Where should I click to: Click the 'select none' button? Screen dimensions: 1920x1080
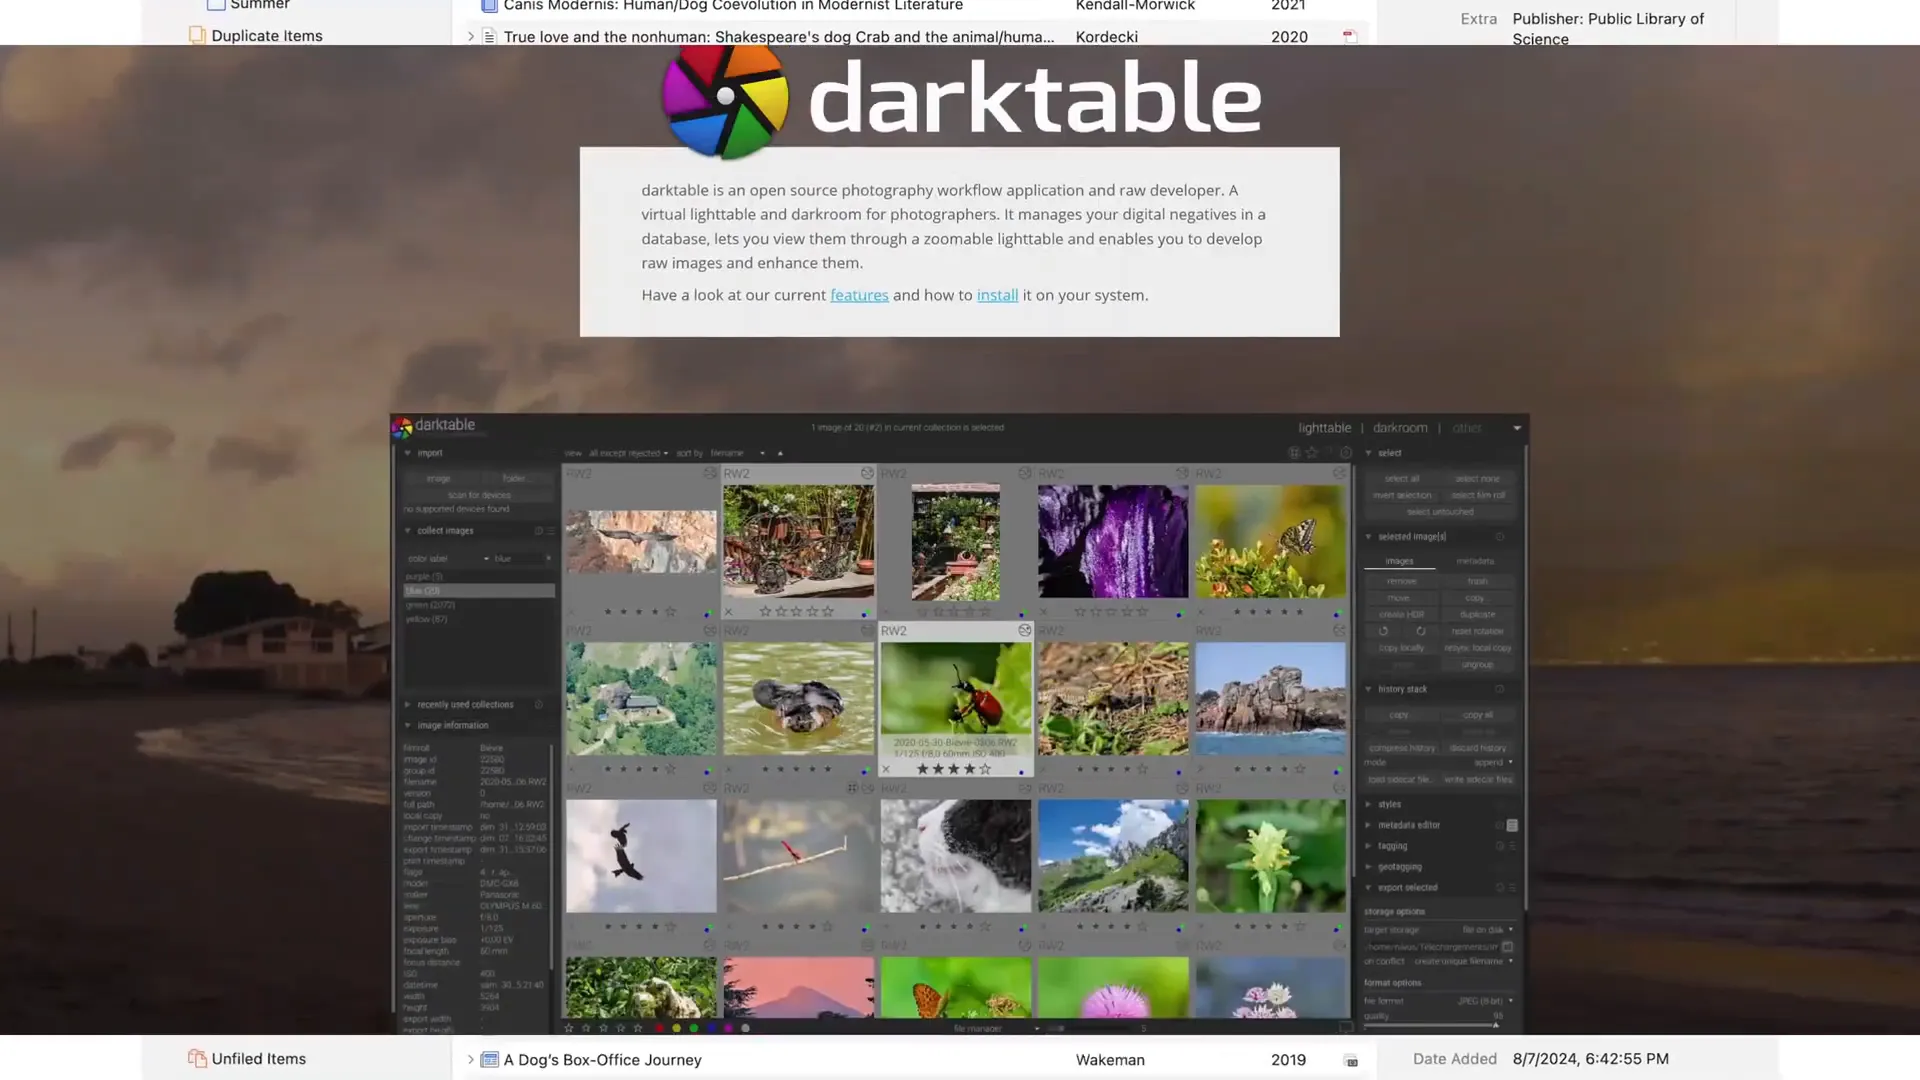pos(1477,479)
